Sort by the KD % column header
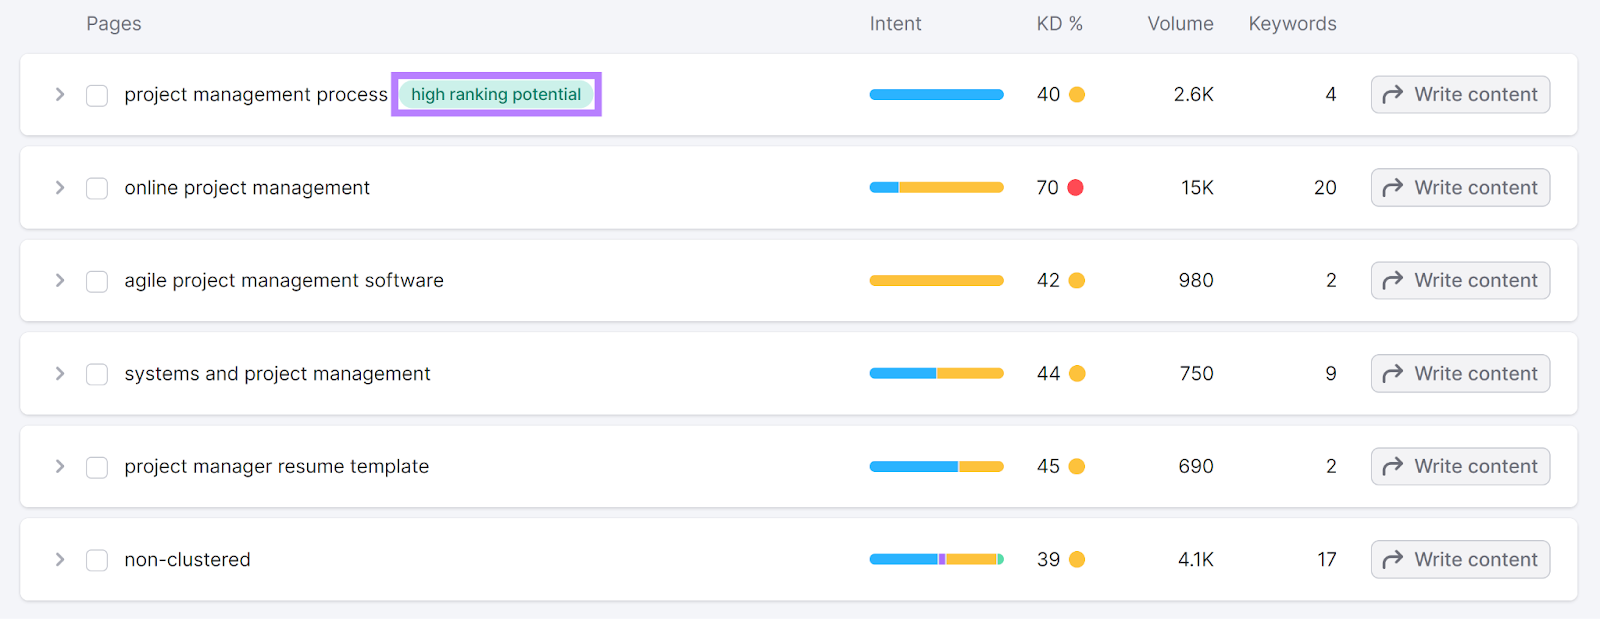Viewport: 1600px width, 619px height. click(1059, 24)
